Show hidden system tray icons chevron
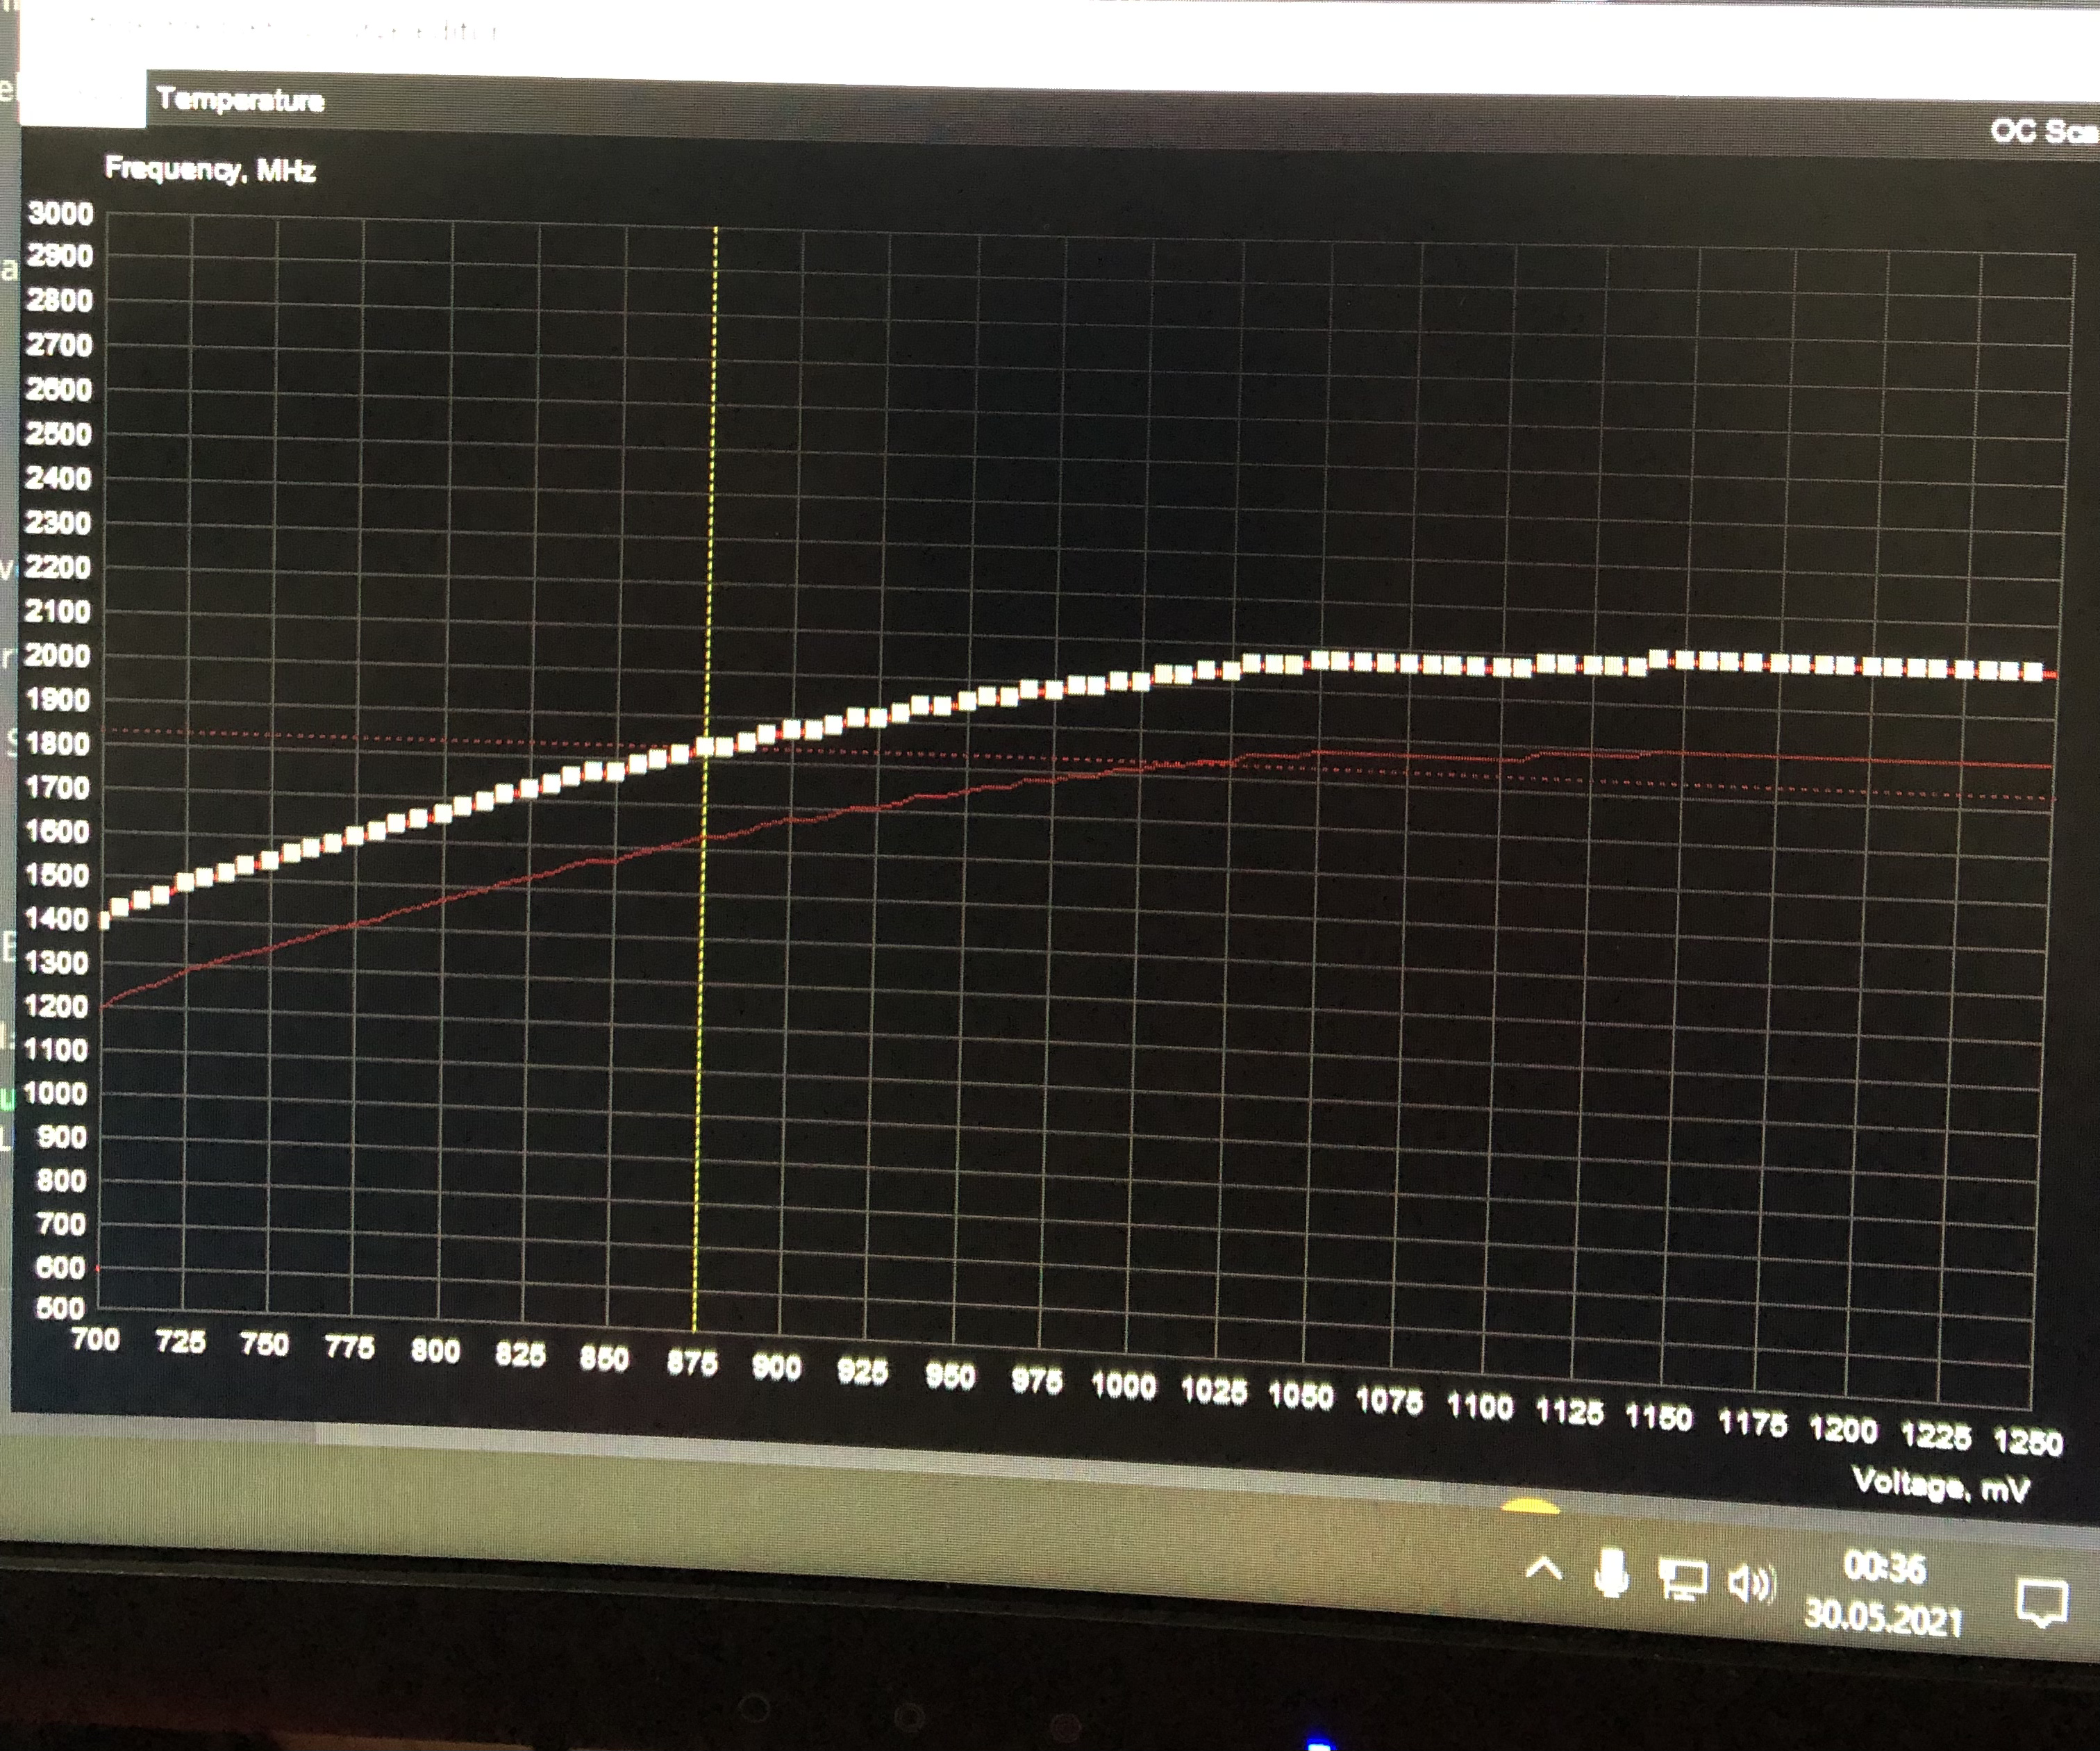The width and height of the screenshot is (2100, 1751). [1543, 1569]
